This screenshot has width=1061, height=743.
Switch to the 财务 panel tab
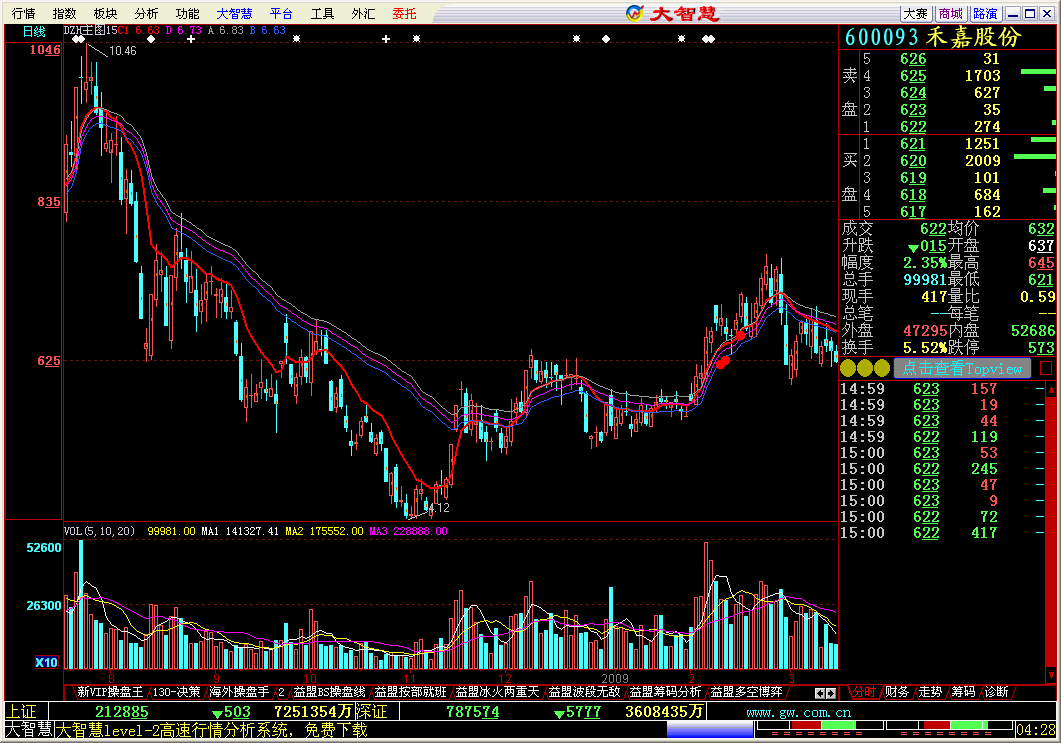pyautogui.click(x=897, y=692)
